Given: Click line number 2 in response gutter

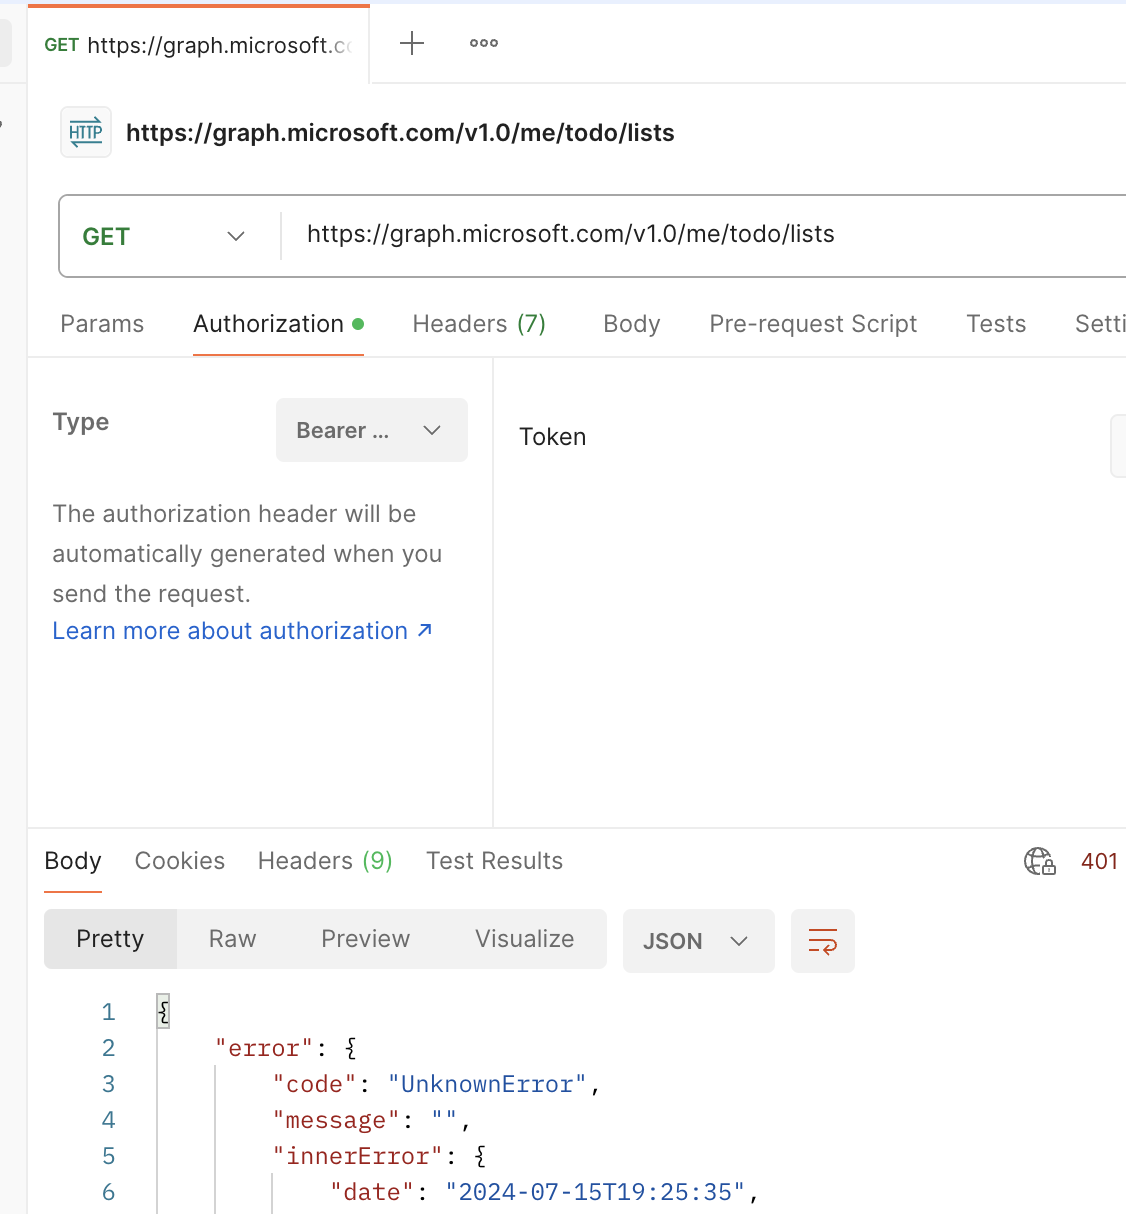Looking at the screenshot, I should point(108,1048).
